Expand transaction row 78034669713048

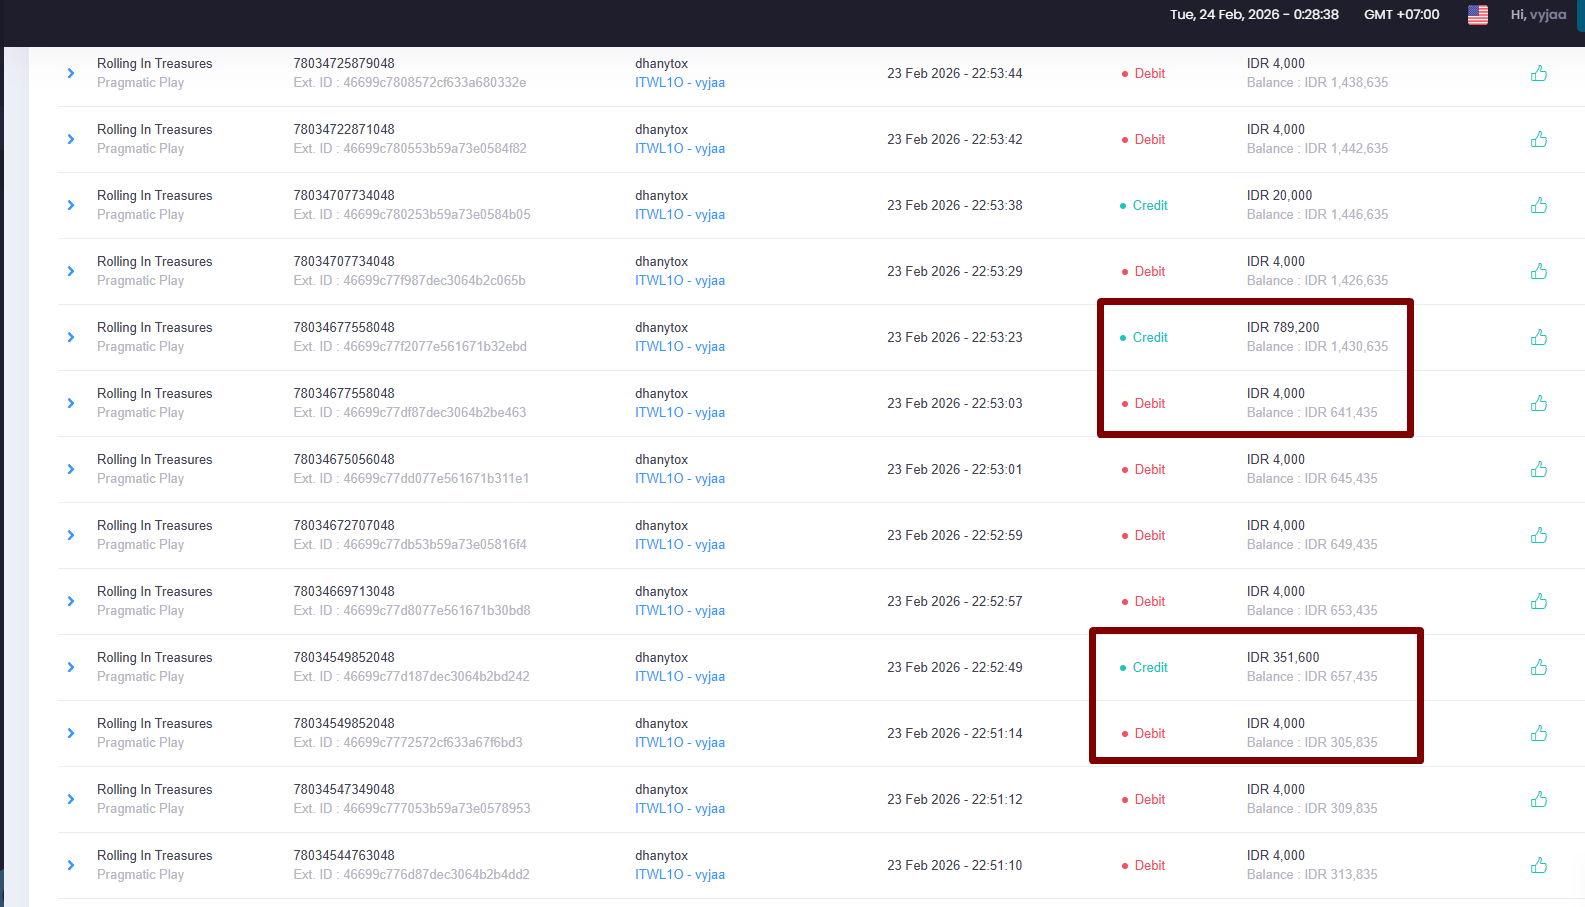coord(71,601)
